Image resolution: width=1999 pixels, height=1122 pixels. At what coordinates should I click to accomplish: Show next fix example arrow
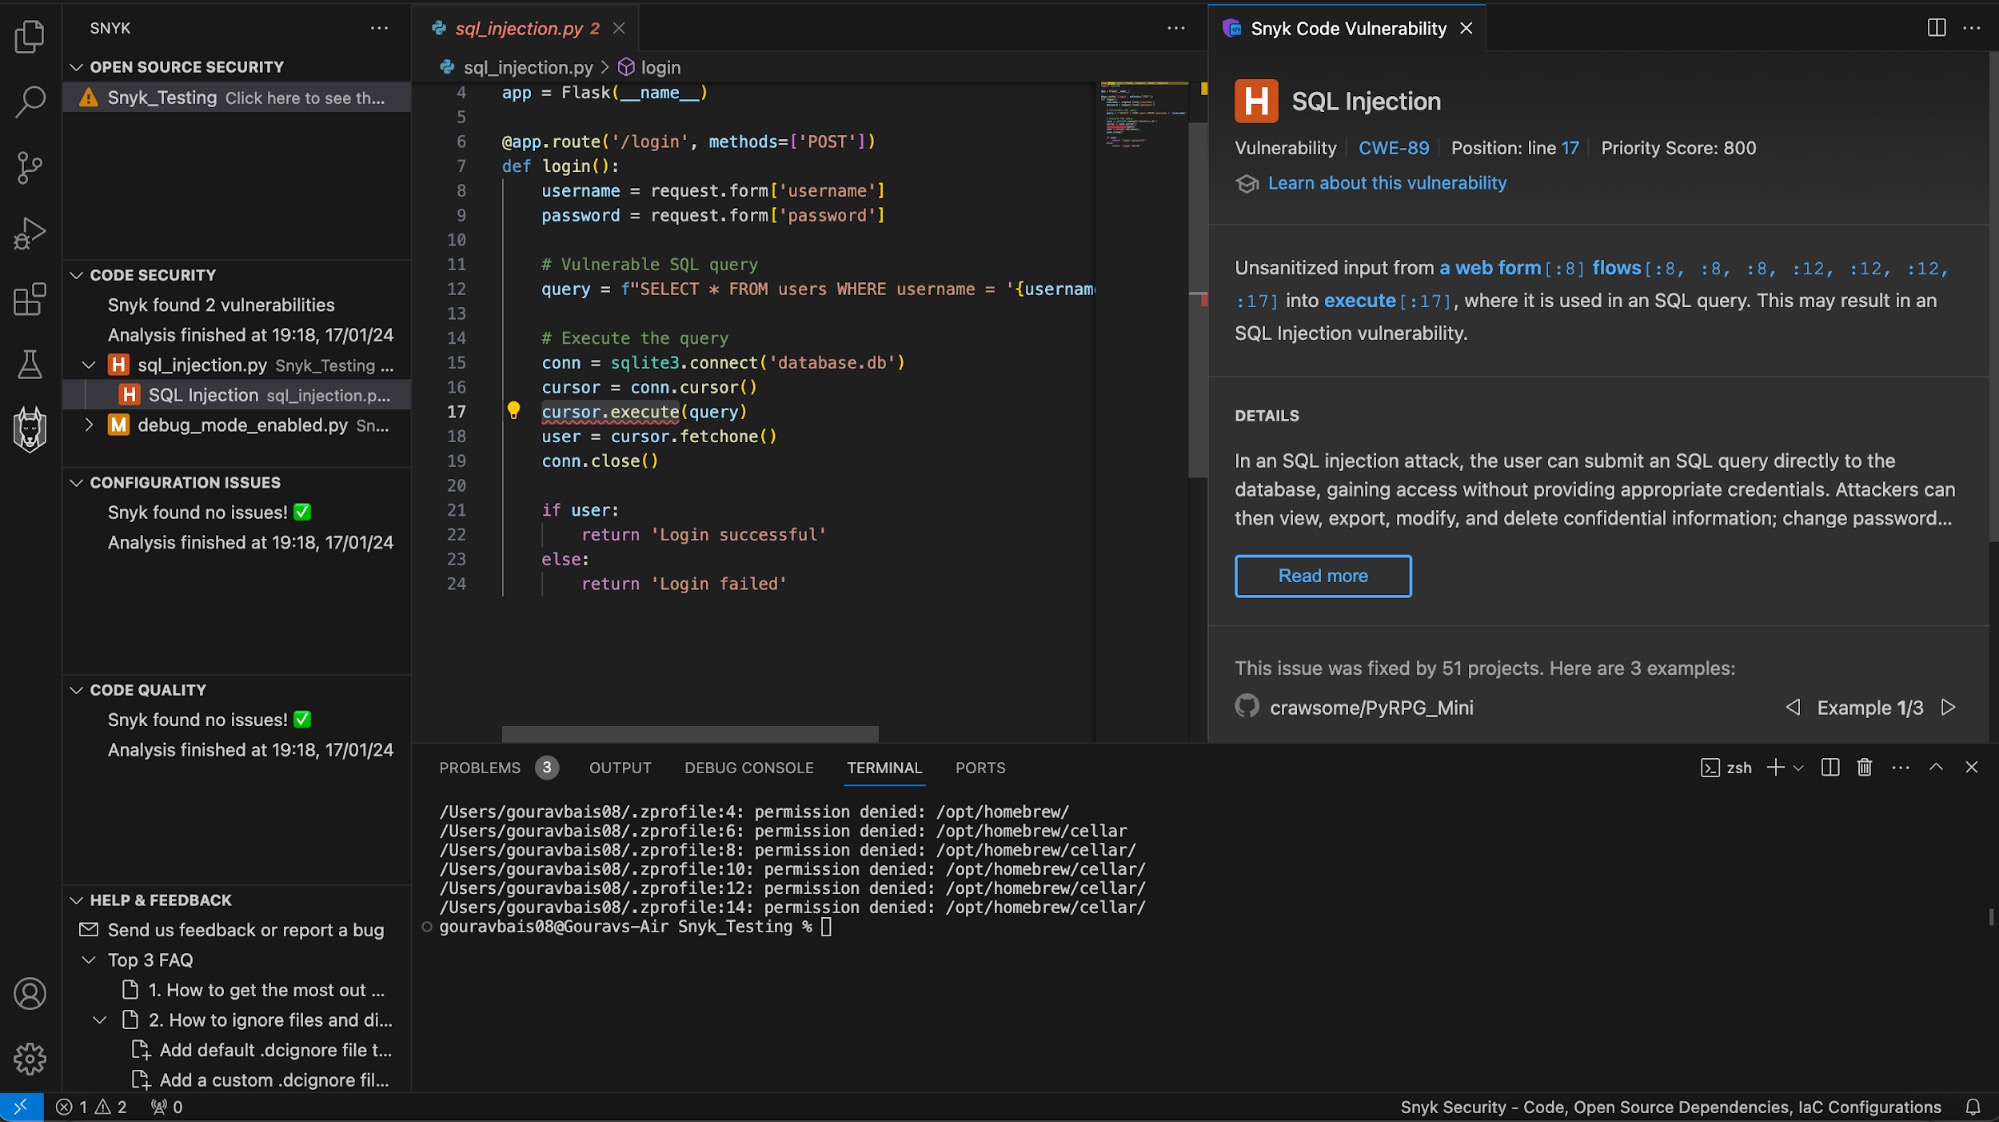(1948, 707)
